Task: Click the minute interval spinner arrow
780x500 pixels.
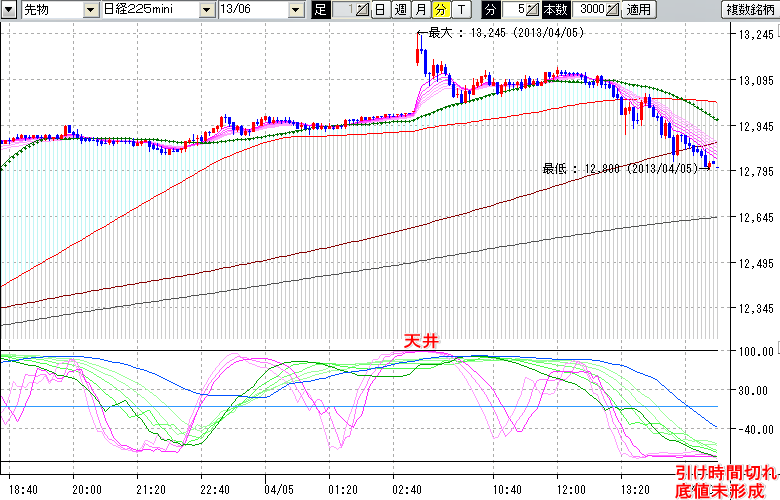Action: (532, 10)
